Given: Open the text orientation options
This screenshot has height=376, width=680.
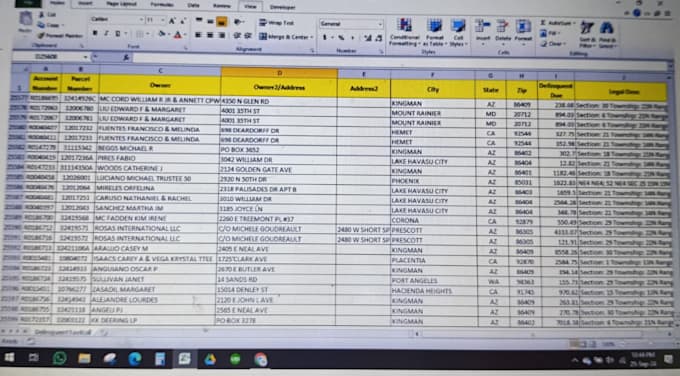Looking at the screenshot, I should pos(238,22).
